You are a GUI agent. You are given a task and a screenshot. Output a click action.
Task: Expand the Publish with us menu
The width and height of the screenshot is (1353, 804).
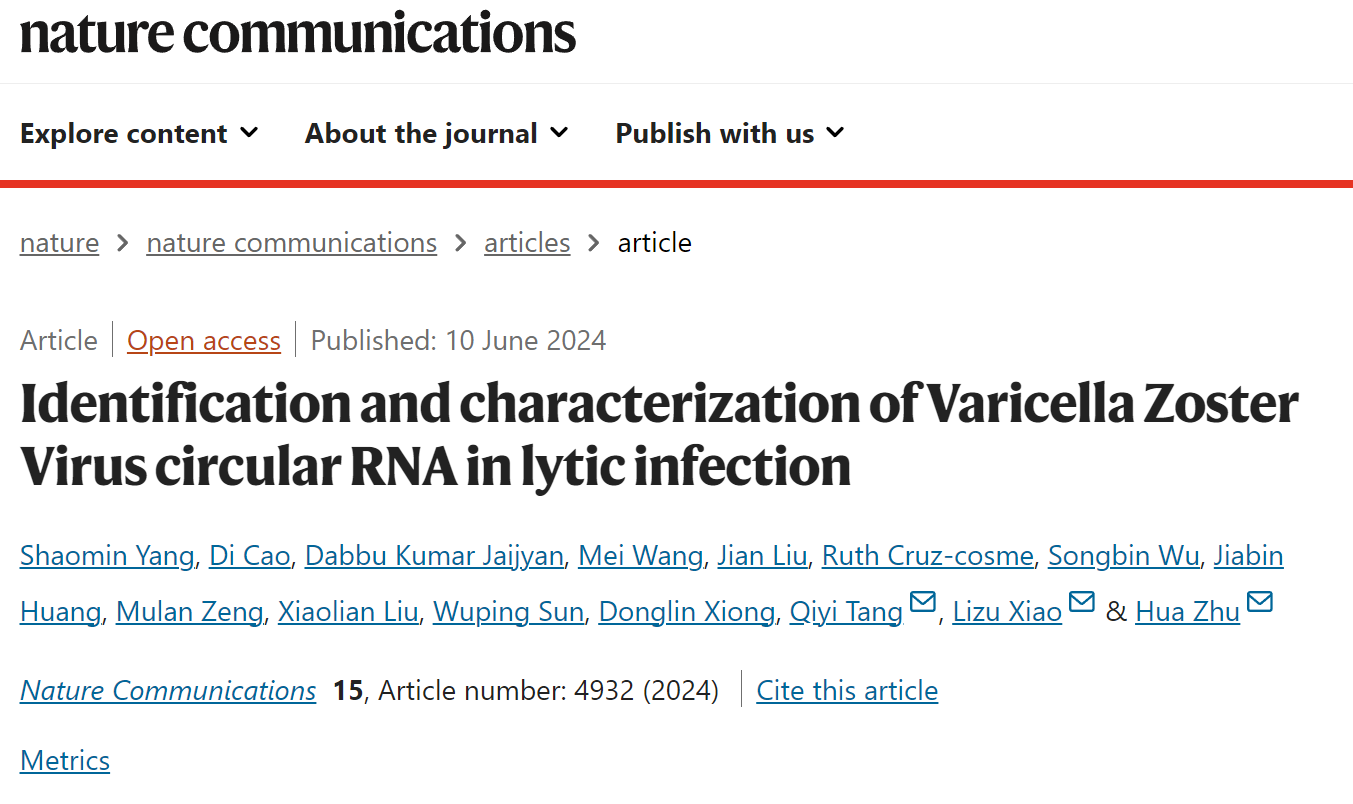(730, 133)
